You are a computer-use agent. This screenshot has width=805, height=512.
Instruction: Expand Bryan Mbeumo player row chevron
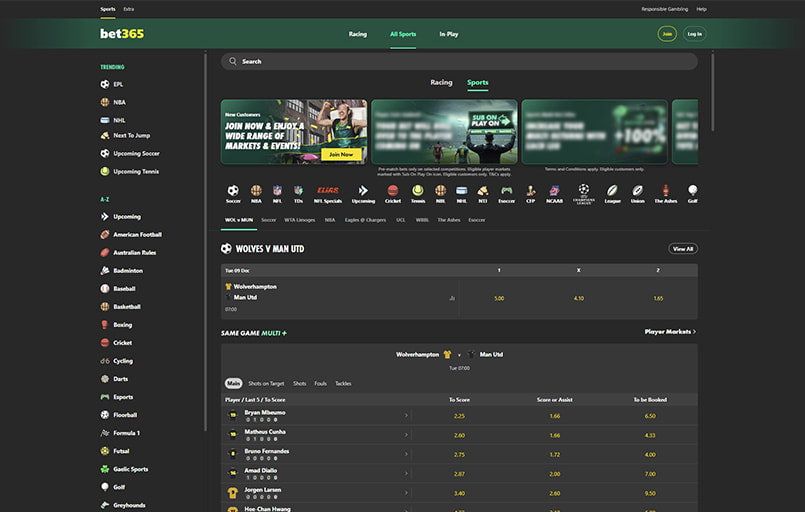point(406,415)
